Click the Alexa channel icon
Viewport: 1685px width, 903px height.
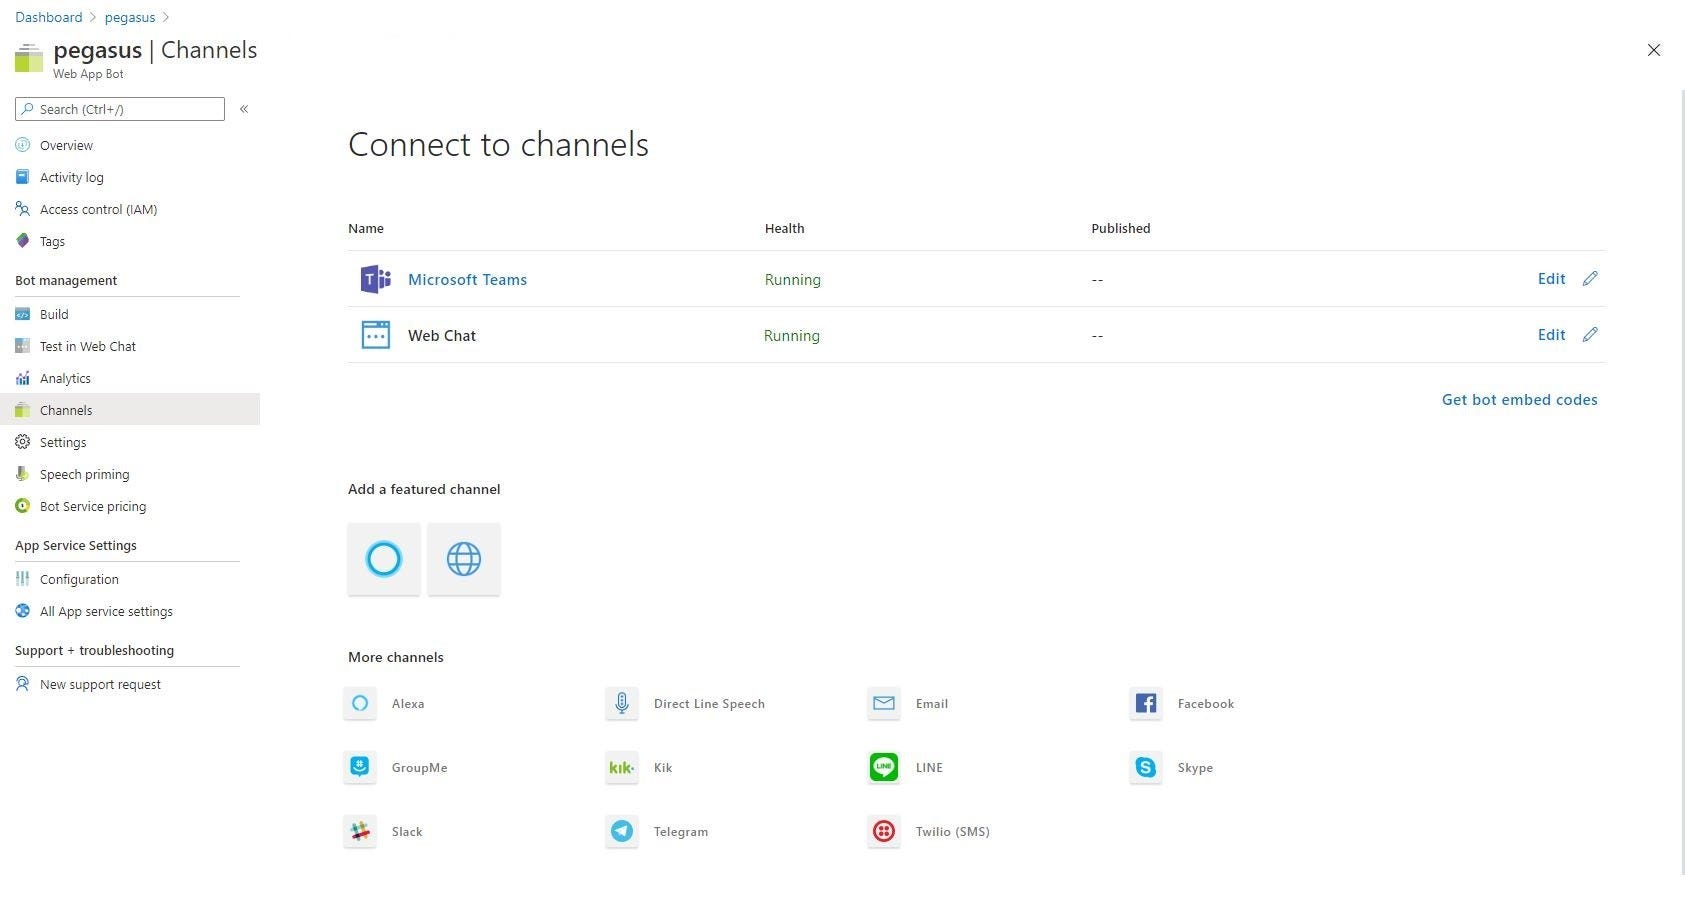coord(360,703)
